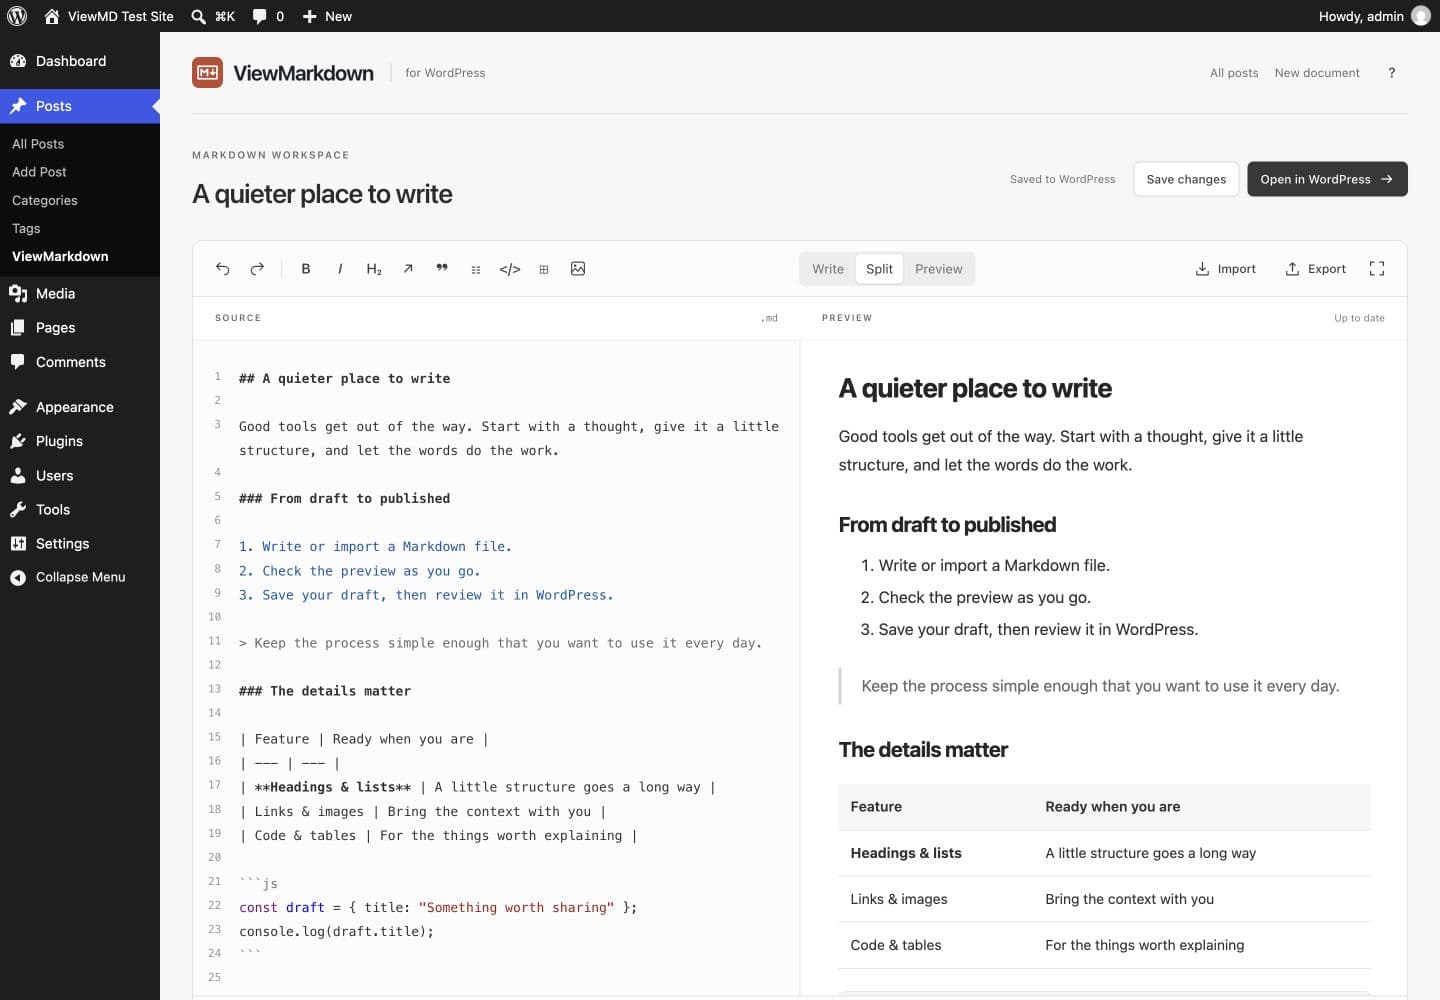The image size is (1440, 1000).
Task: Apply italic formatting icon
Action: [x=340, y=269]
